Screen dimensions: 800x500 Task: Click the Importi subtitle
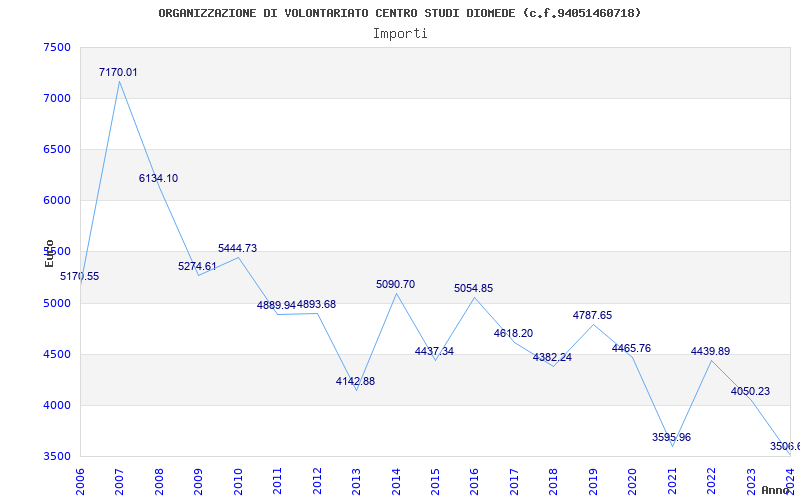(x=400, y=33)
